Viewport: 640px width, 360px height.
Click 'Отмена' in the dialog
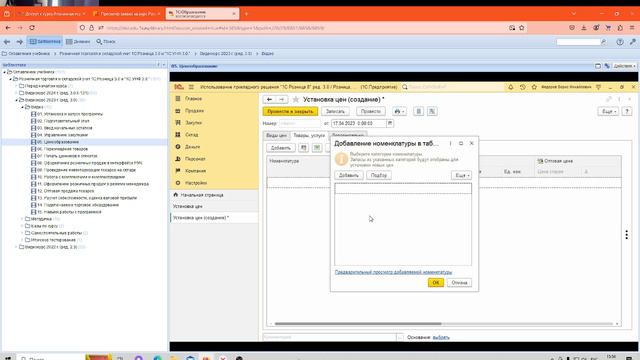(x=459, y=282)
